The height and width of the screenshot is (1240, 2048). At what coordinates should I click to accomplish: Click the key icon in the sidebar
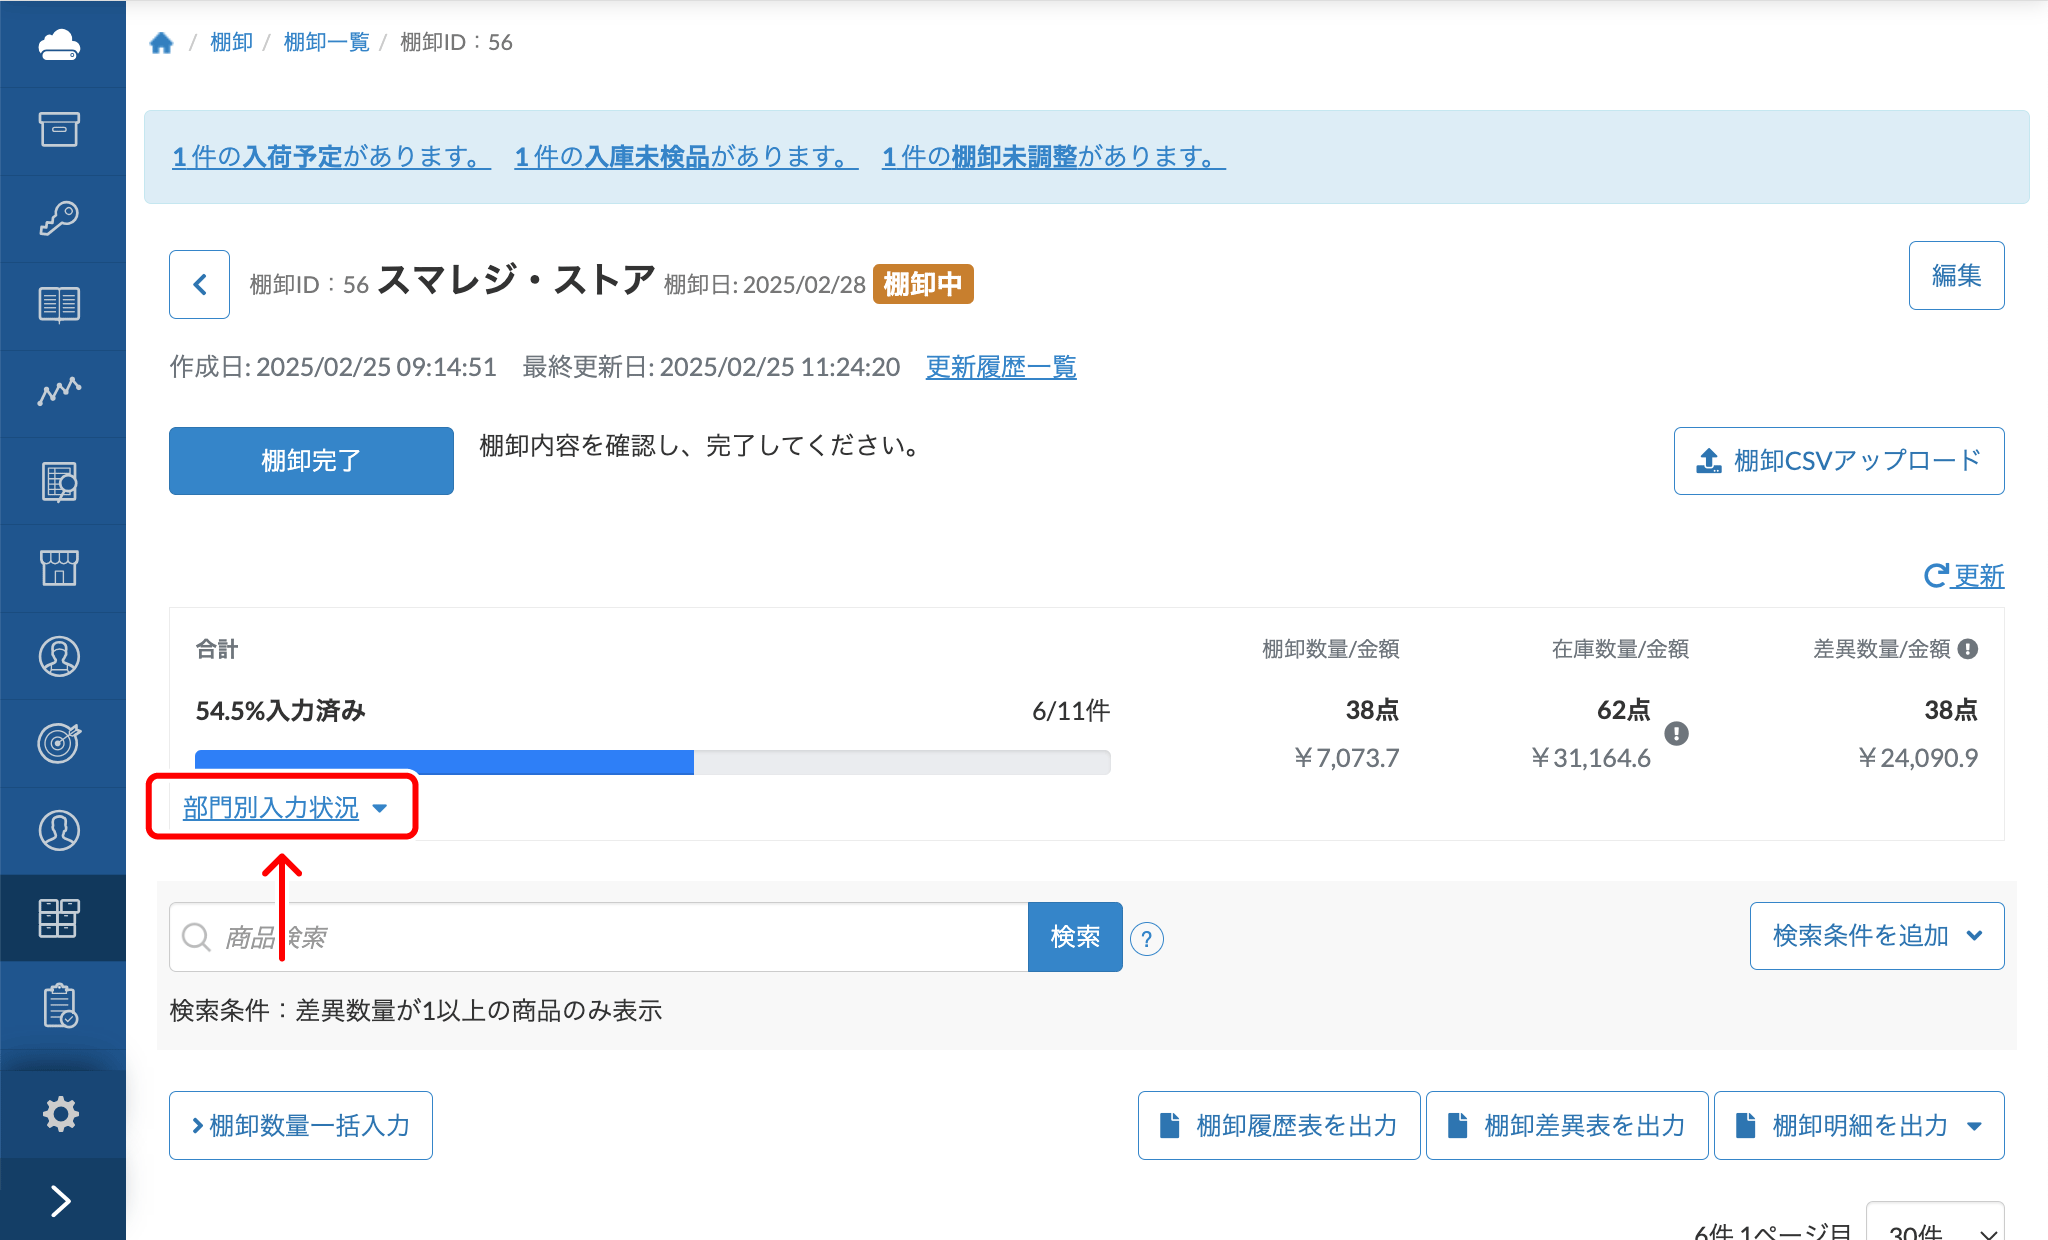click(59, 217)
